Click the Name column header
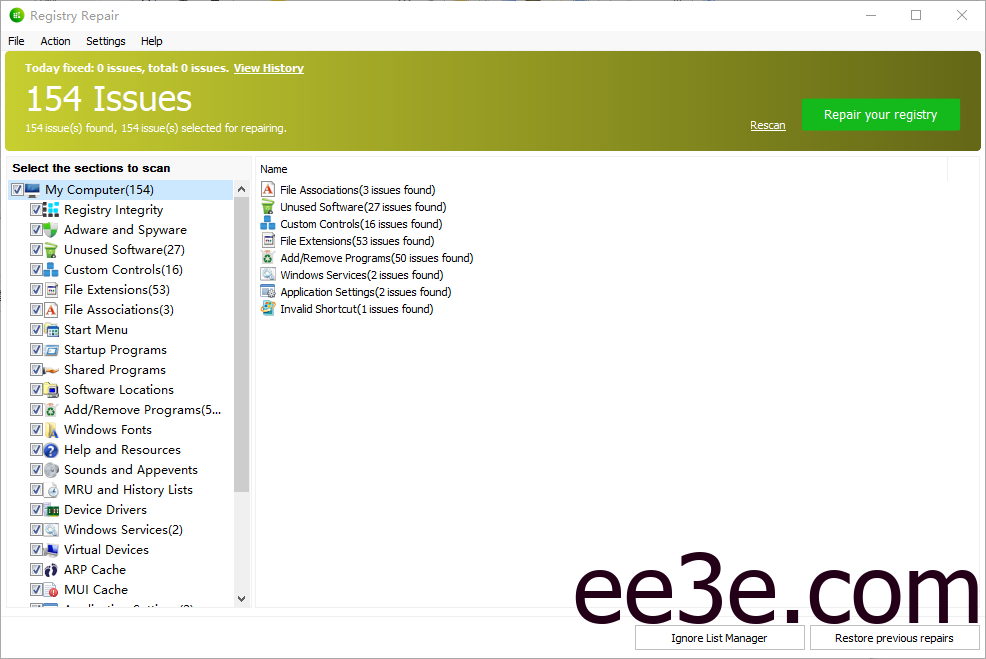This screenshot has width=986, height=659. (x=274, y=169)
